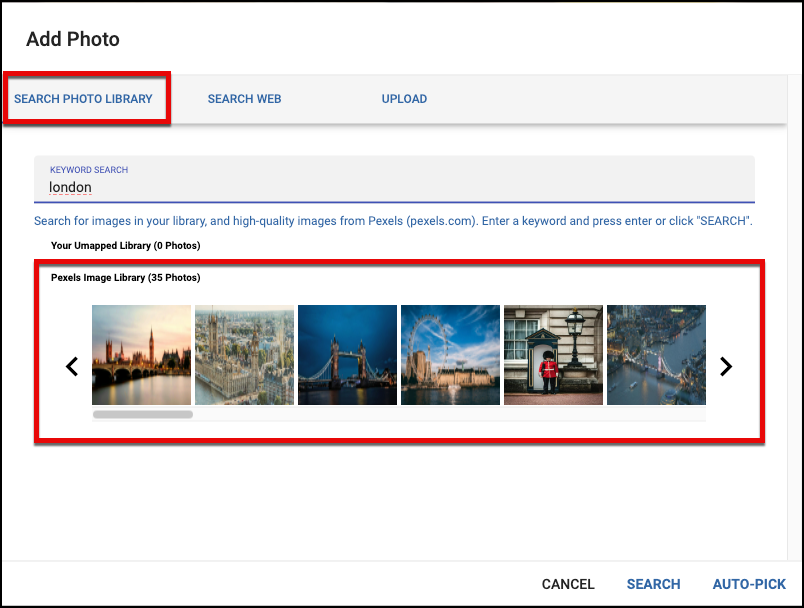Viewport: 804px width, 608px height.
Task: Select the Tower Bridge night photo
Action: pos(347,355)
